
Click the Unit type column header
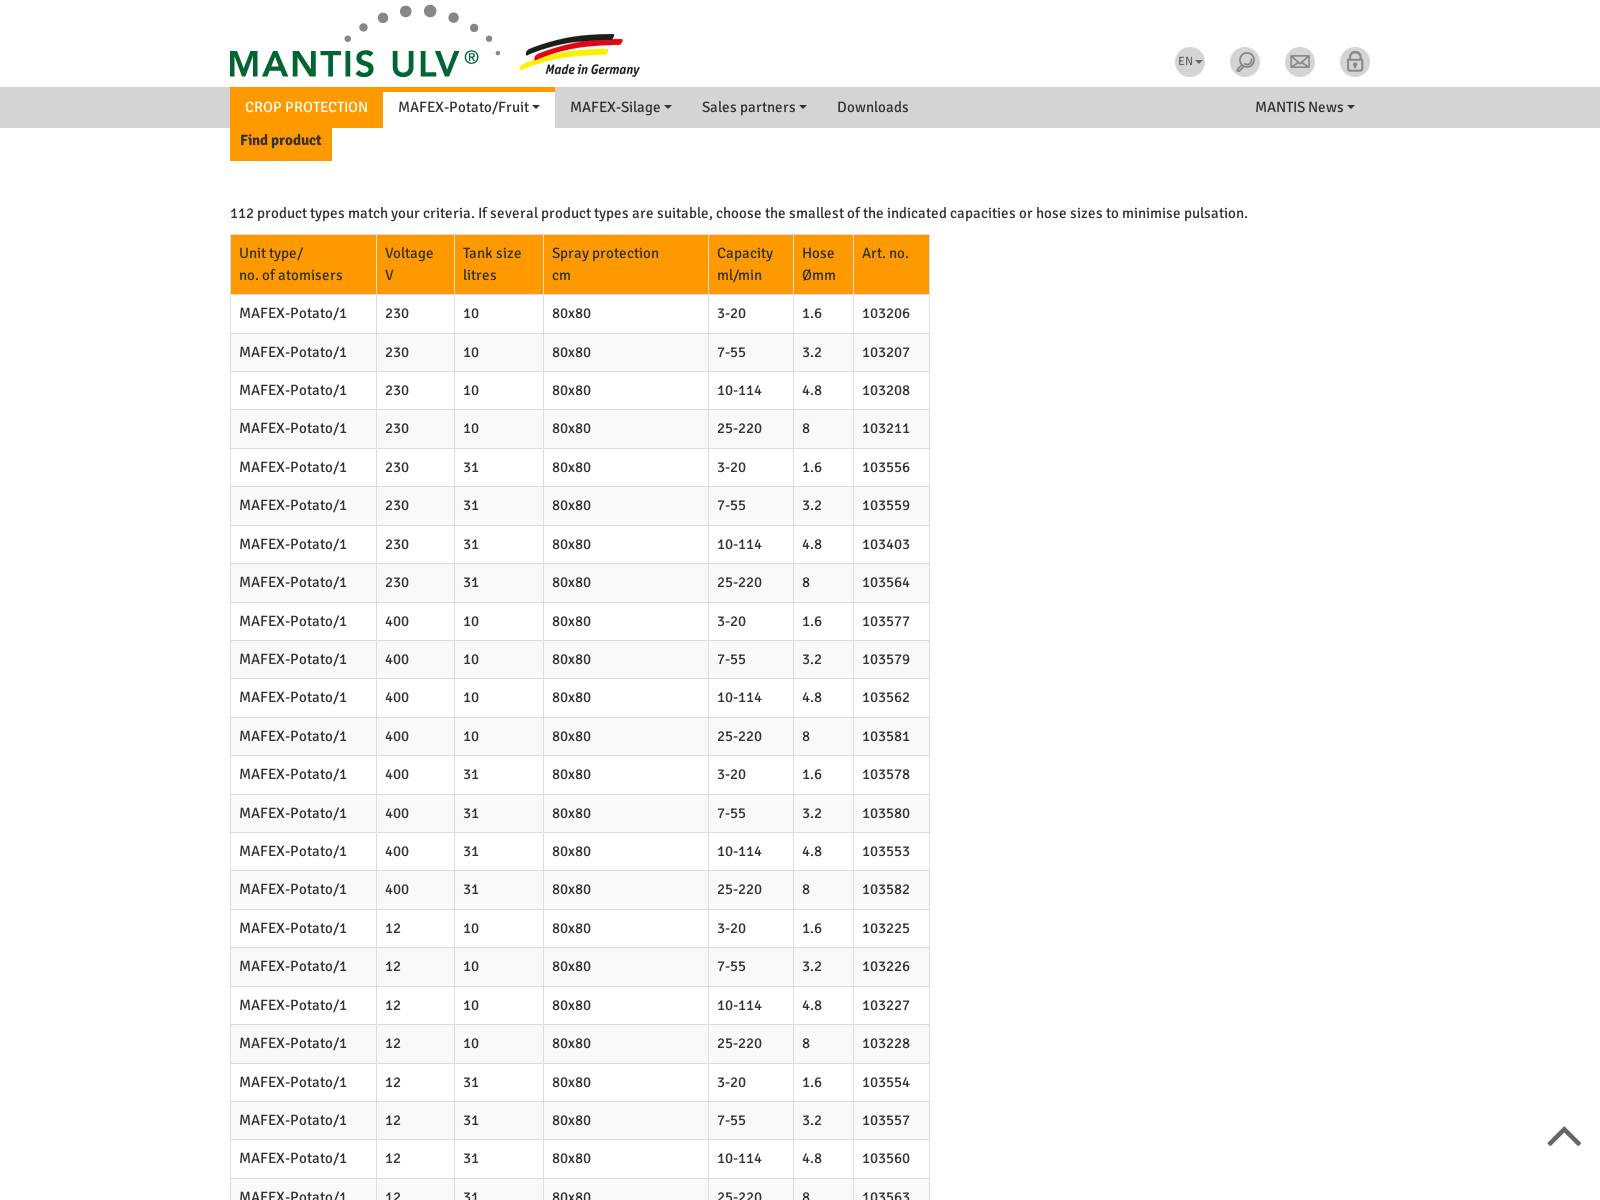click(x=304, y=264)
